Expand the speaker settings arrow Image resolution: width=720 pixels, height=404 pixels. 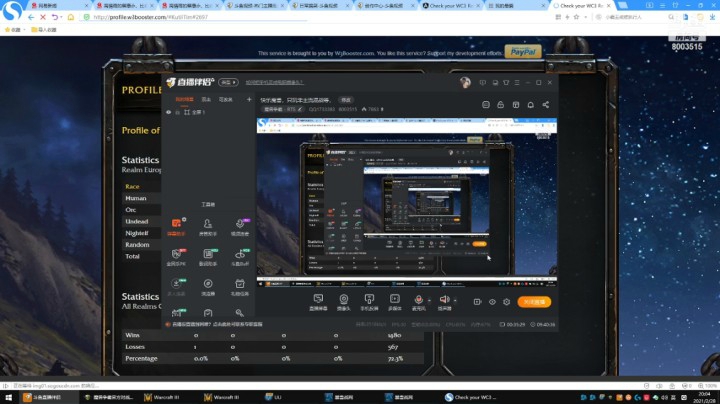[455, 300]
